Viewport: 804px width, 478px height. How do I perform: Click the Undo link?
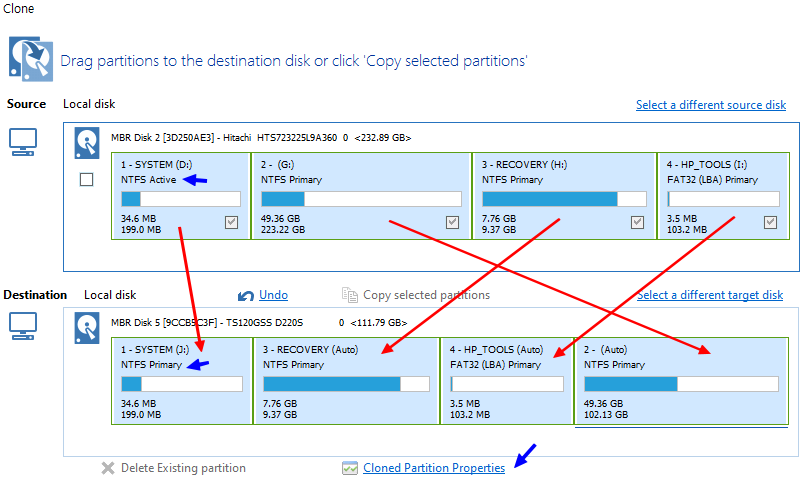point(273,295)
